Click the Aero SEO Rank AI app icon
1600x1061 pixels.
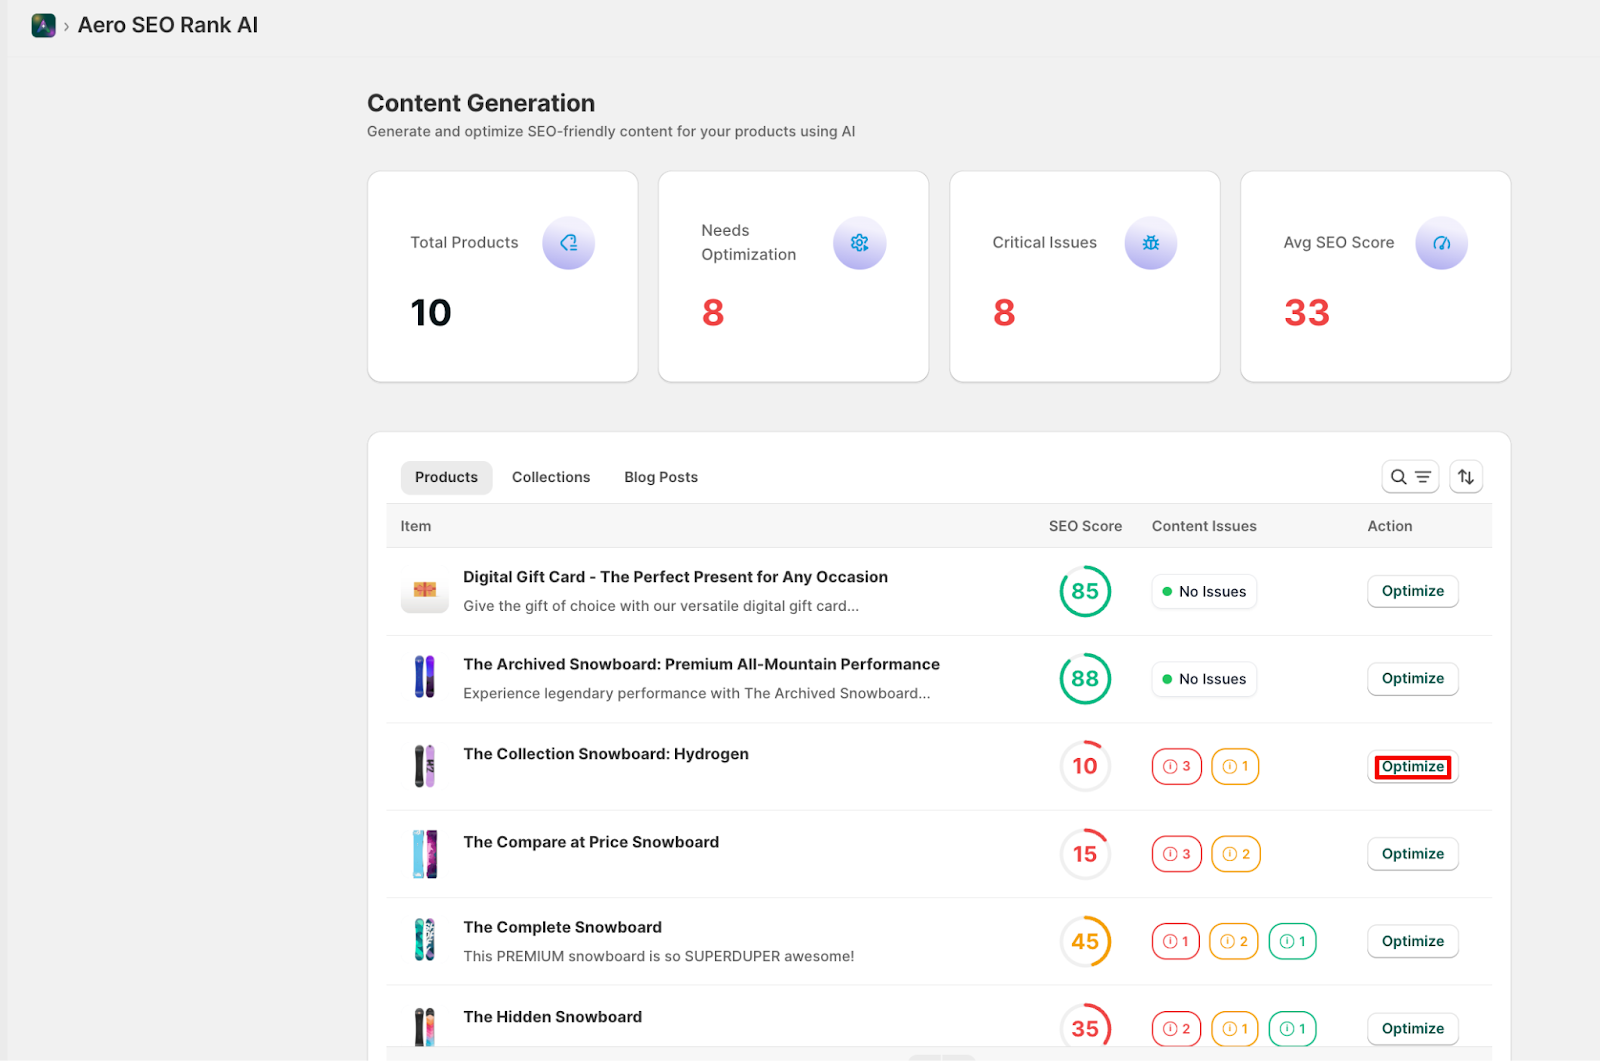(x=43, y=26)
